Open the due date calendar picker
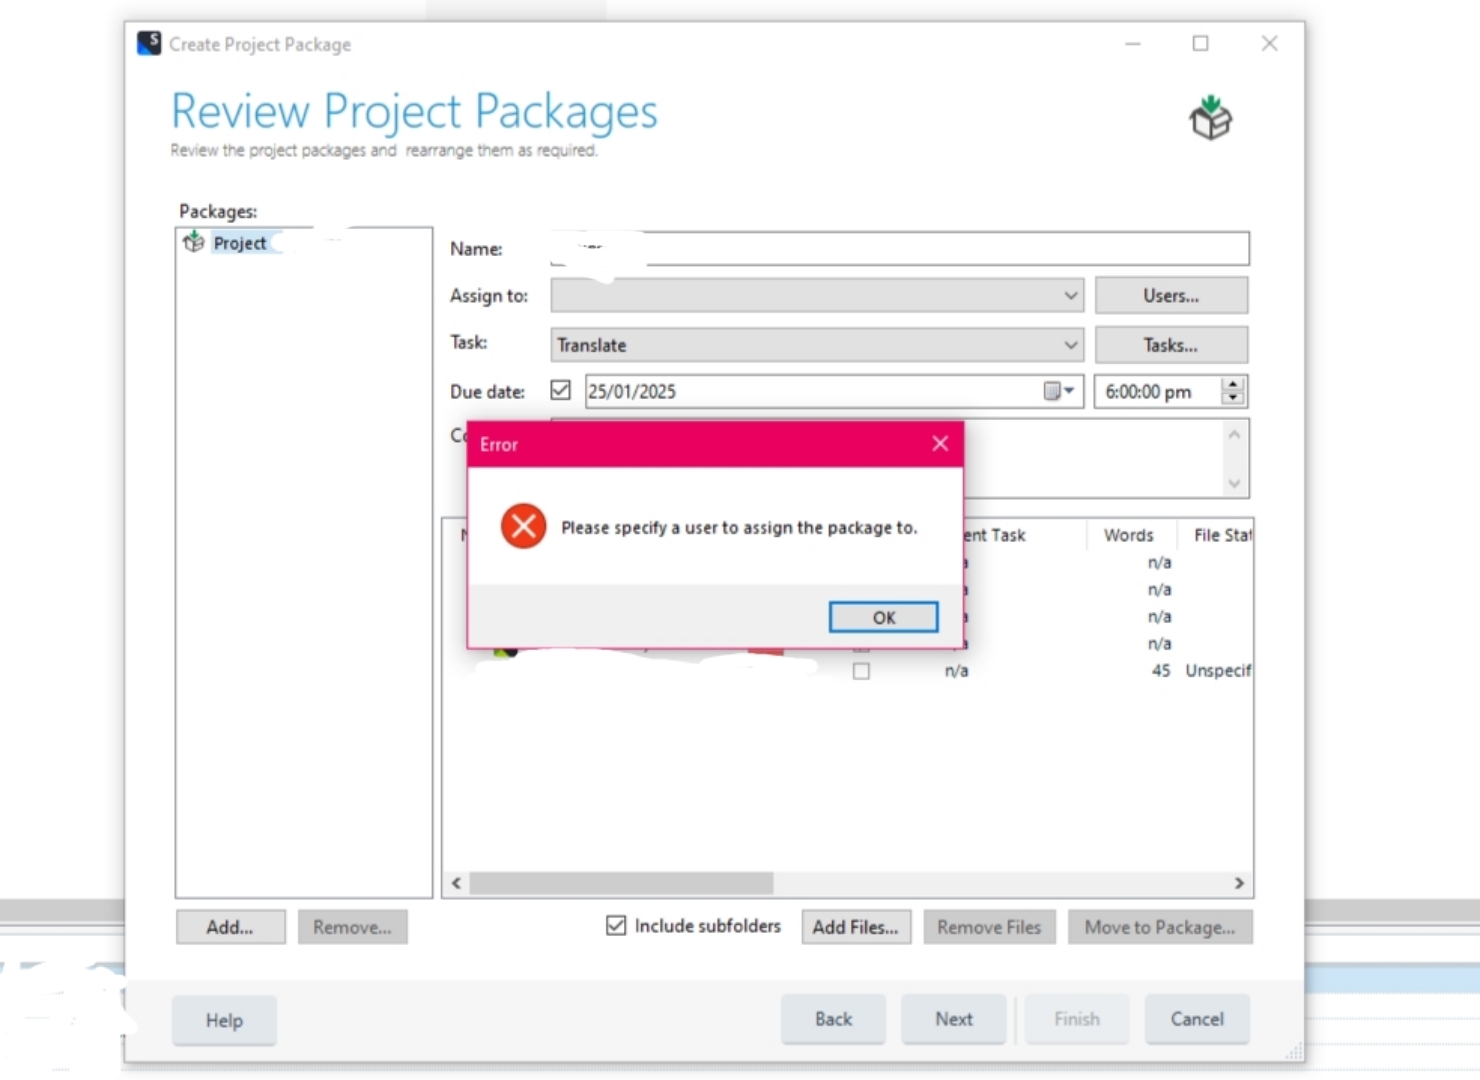 (1058, 391)
